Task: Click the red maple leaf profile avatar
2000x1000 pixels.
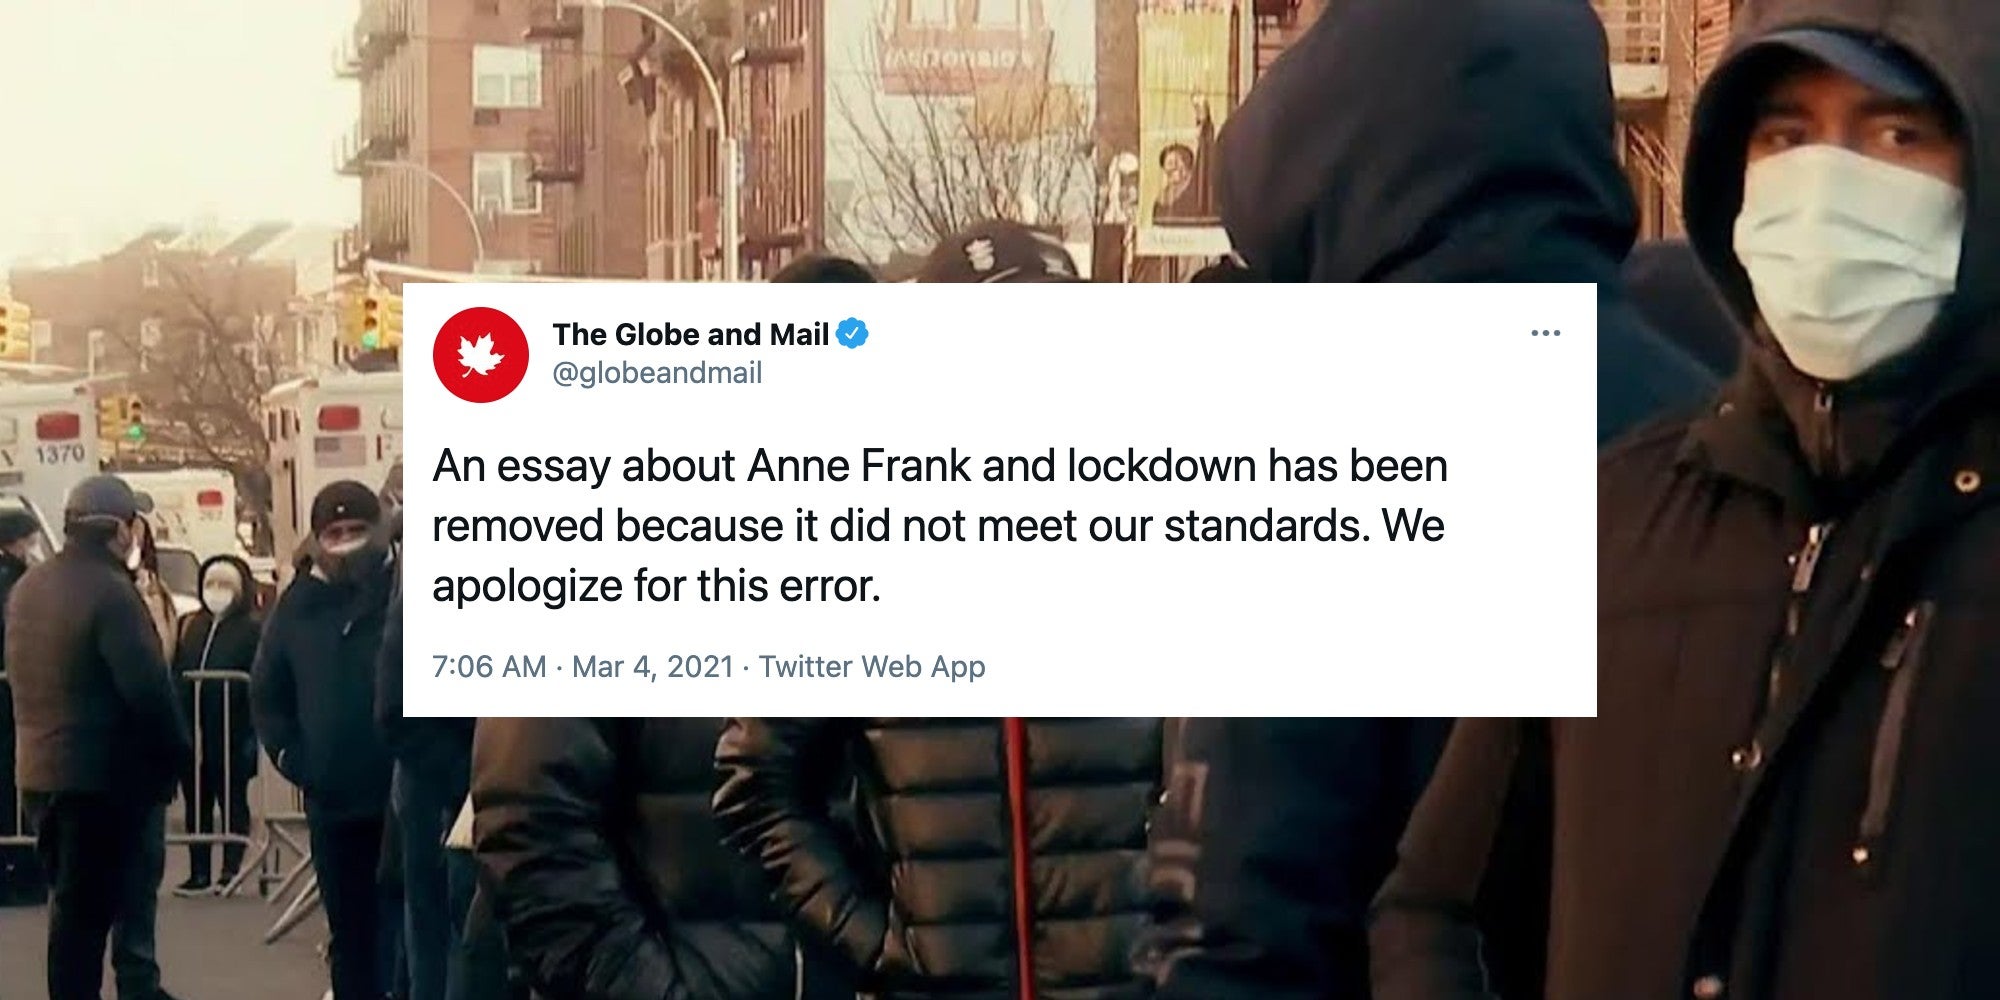Action: (481, 355)
